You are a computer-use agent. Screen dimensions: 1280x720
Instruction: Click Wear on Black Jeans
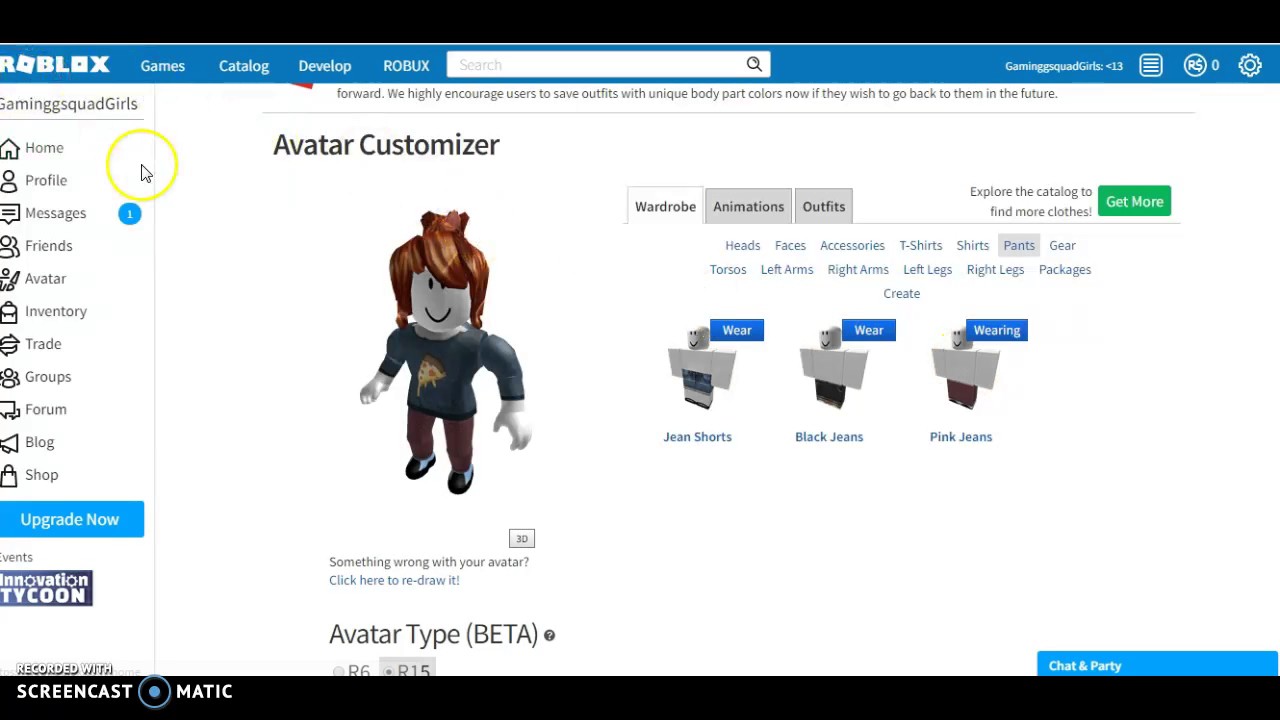pyautogui.click(x=869, y=330)
